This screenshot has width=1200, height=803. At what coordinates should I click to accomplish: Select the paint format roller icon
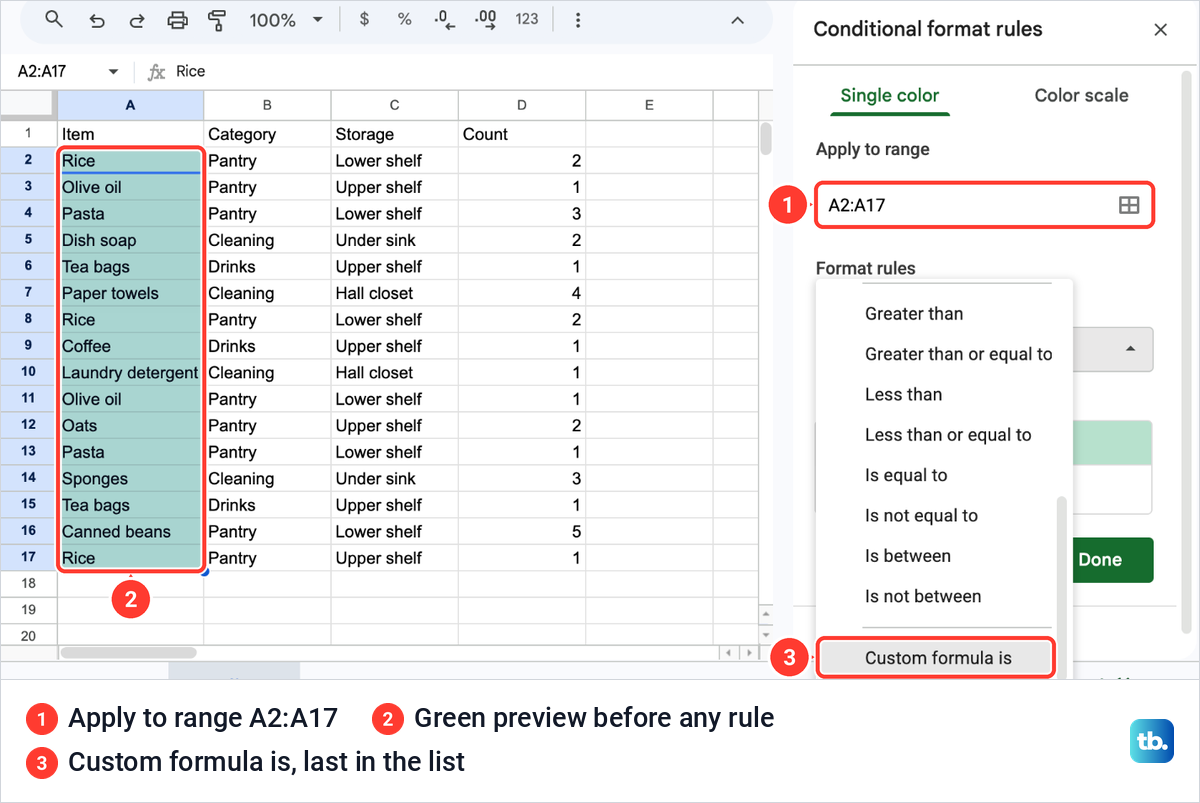(x=217, y=20)
